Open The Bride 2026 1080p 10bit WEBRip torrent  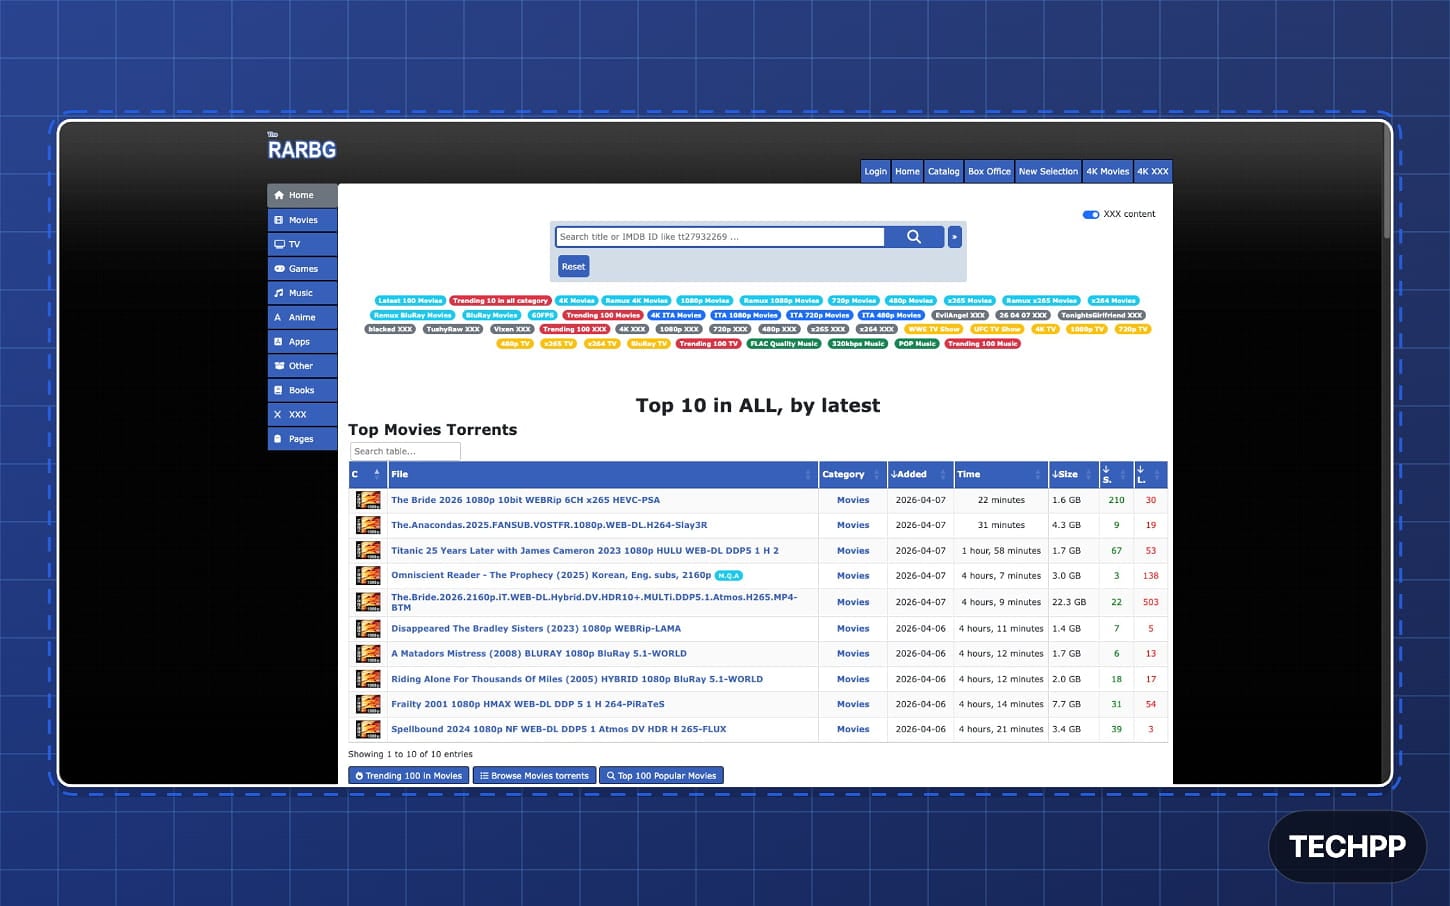[x=525, y=500]
